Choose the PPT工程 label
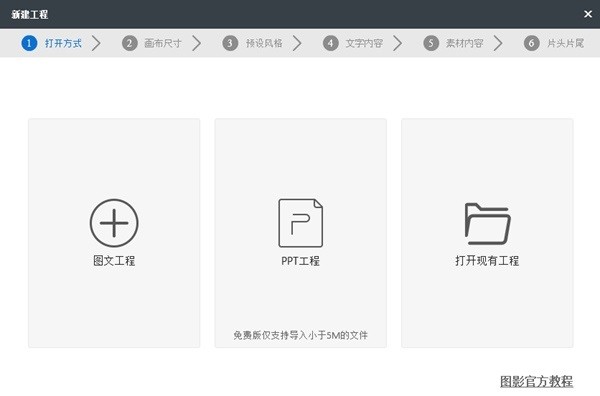Screen dimensions: 600x396 tap(300, 261)
